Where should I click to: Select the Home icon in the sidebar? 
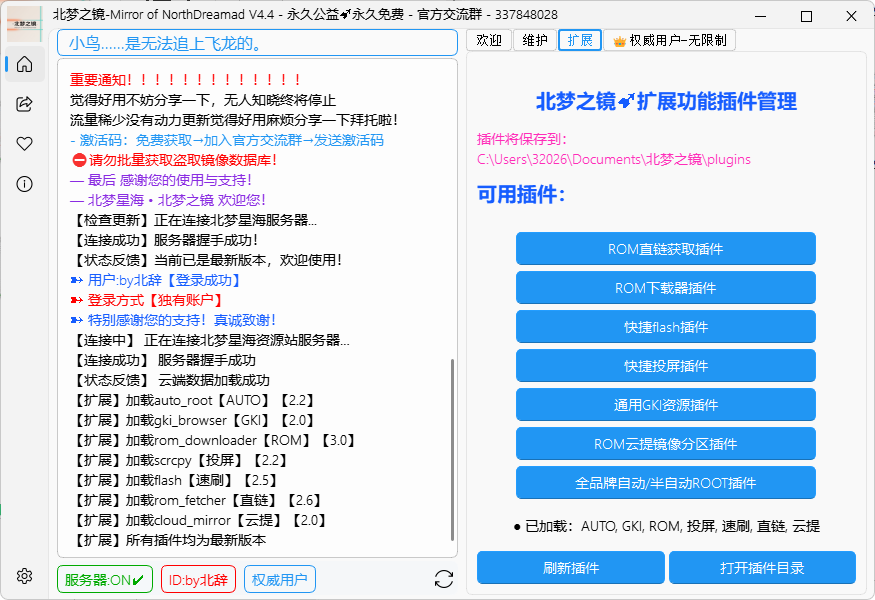(x=24, y=63)
